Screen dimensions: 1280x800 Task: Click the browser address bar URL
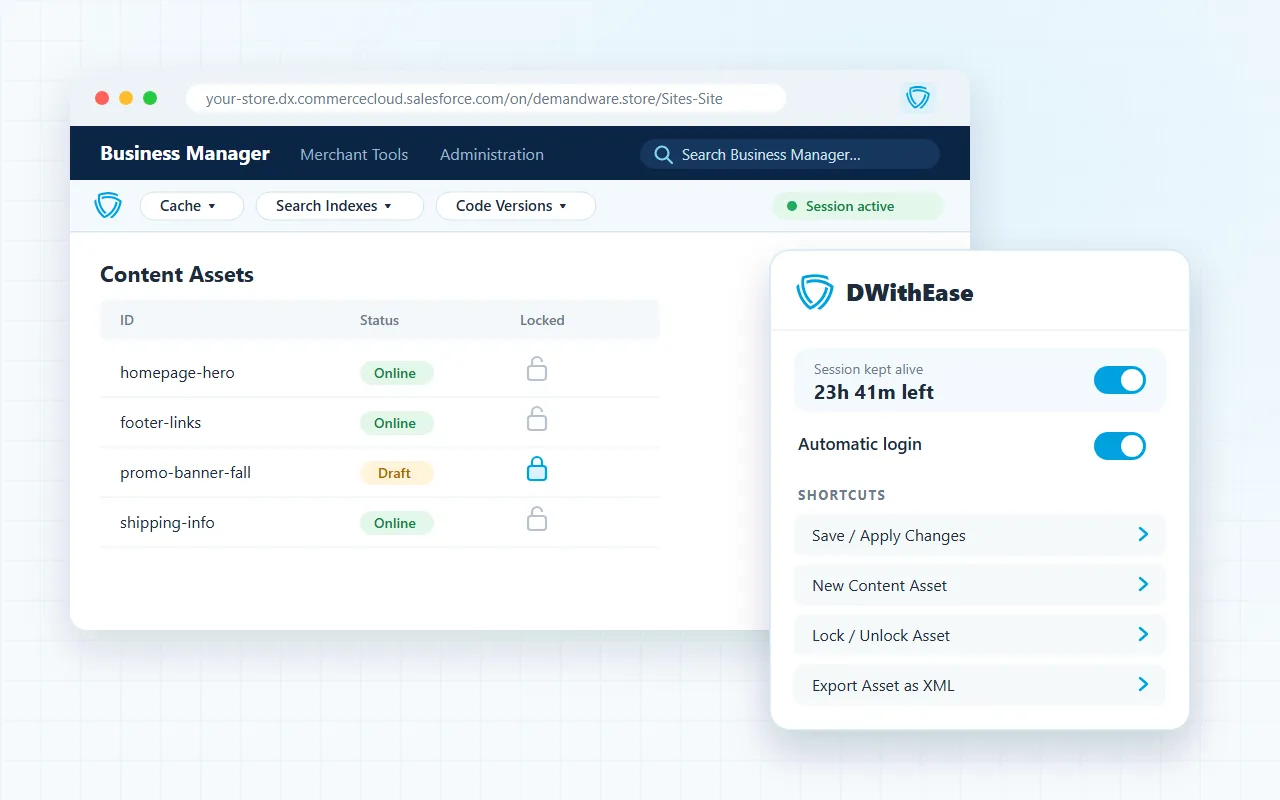tap(486, 98)
